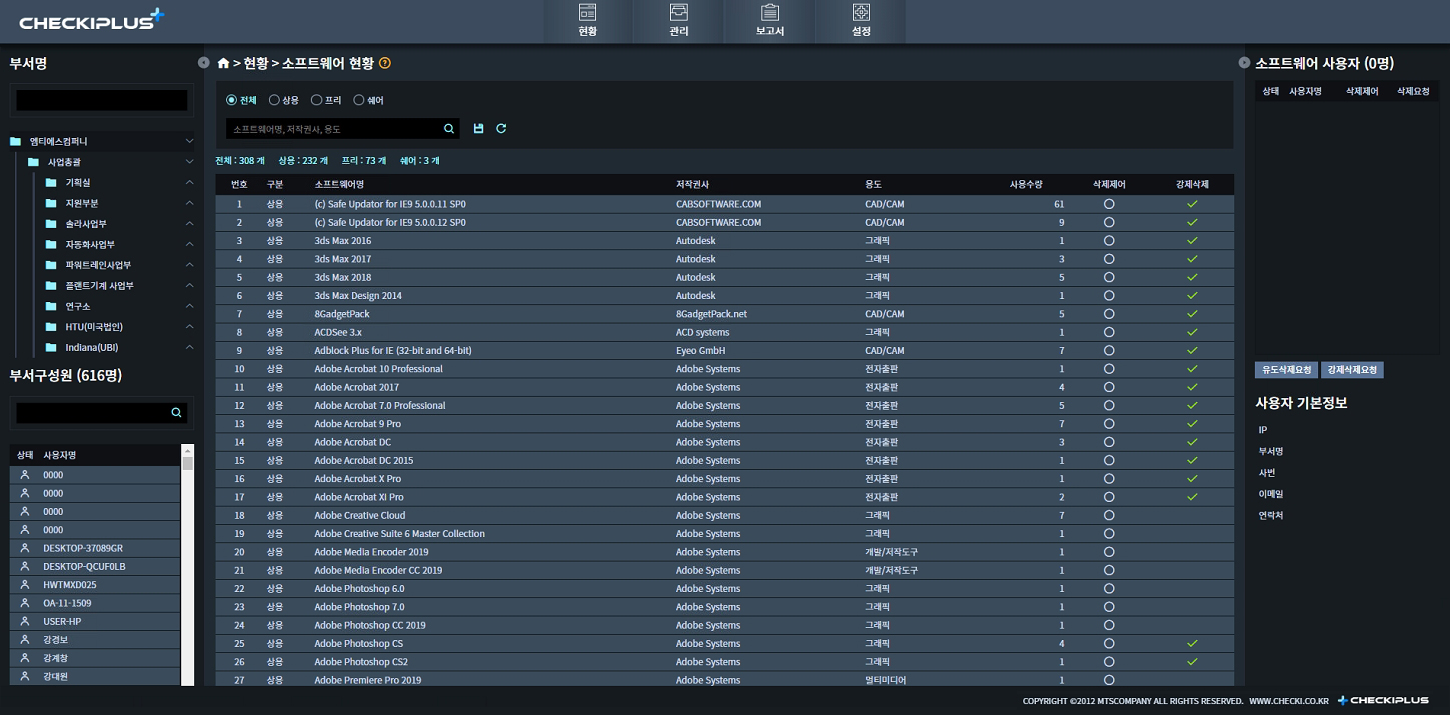The height and width of the screenshot is (715, 1450).
Task: Select member DESKTOP-QCUF0LB in list
Action: click(95, 566)
